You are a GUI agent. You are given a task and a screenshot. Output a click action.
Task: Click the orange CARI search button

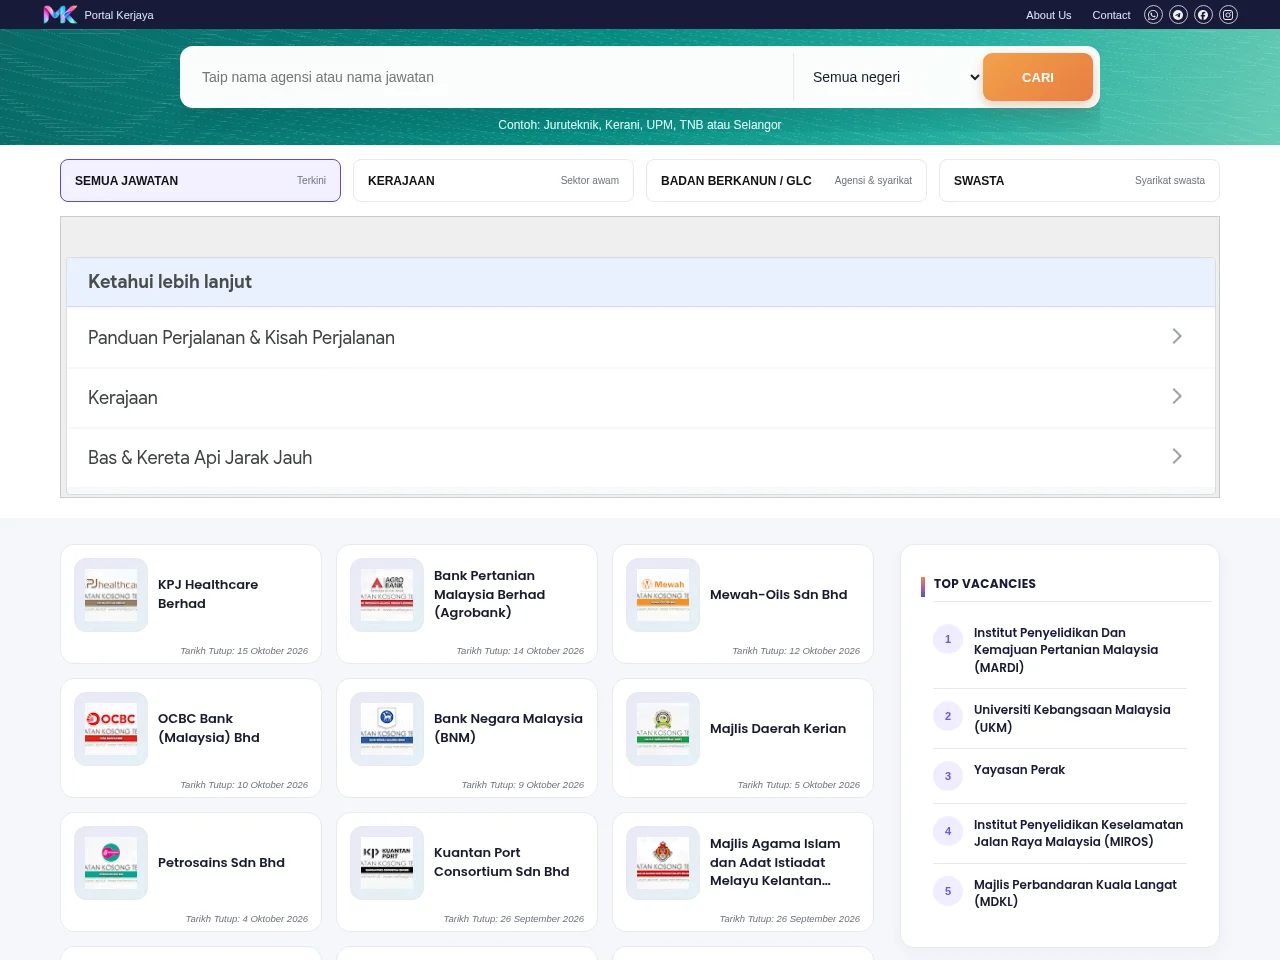(1038, 77)
